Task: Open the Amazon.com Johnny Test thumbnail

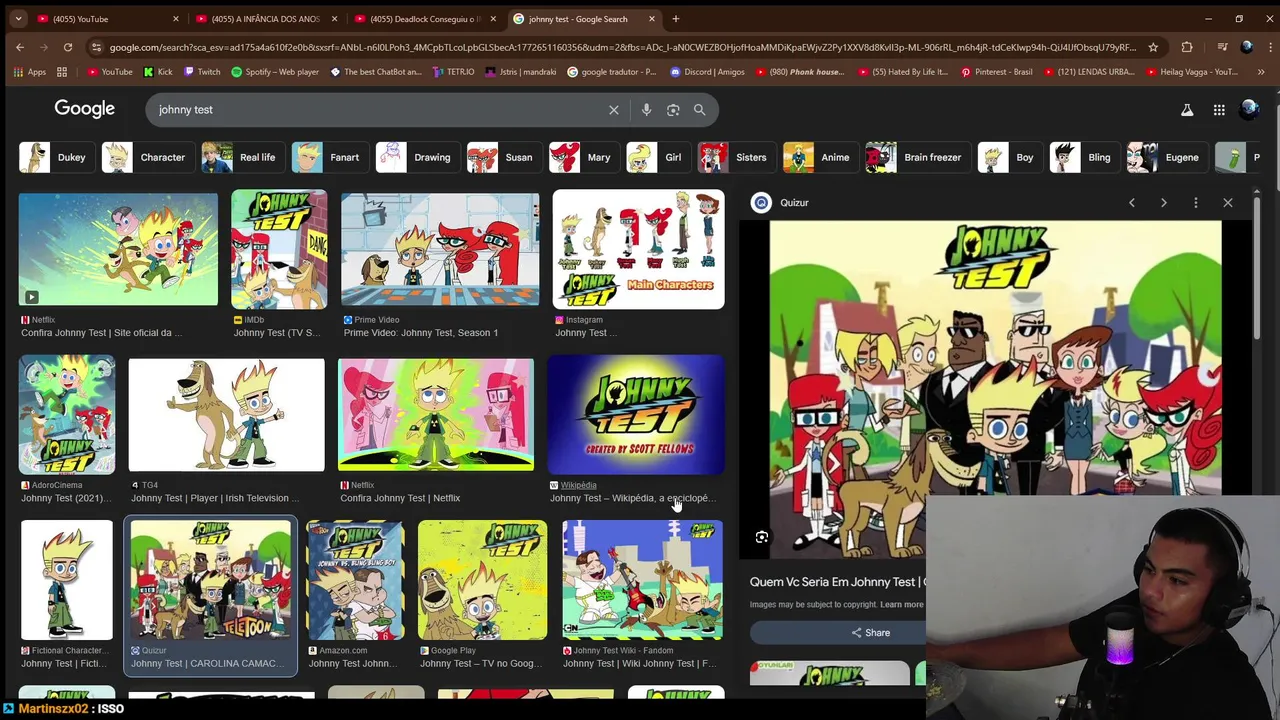Action: click(355, 580)
